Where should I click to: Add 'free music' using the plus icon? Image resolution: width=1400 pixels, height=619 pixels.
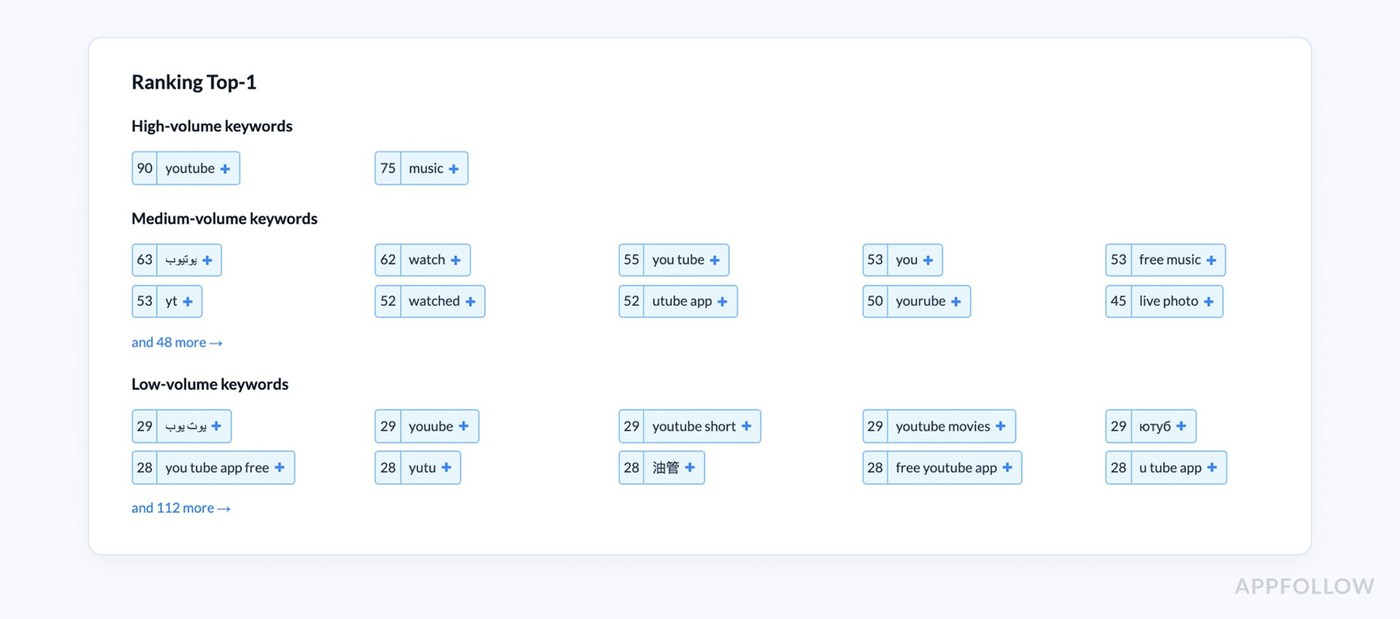click(x=1211, y=260)
